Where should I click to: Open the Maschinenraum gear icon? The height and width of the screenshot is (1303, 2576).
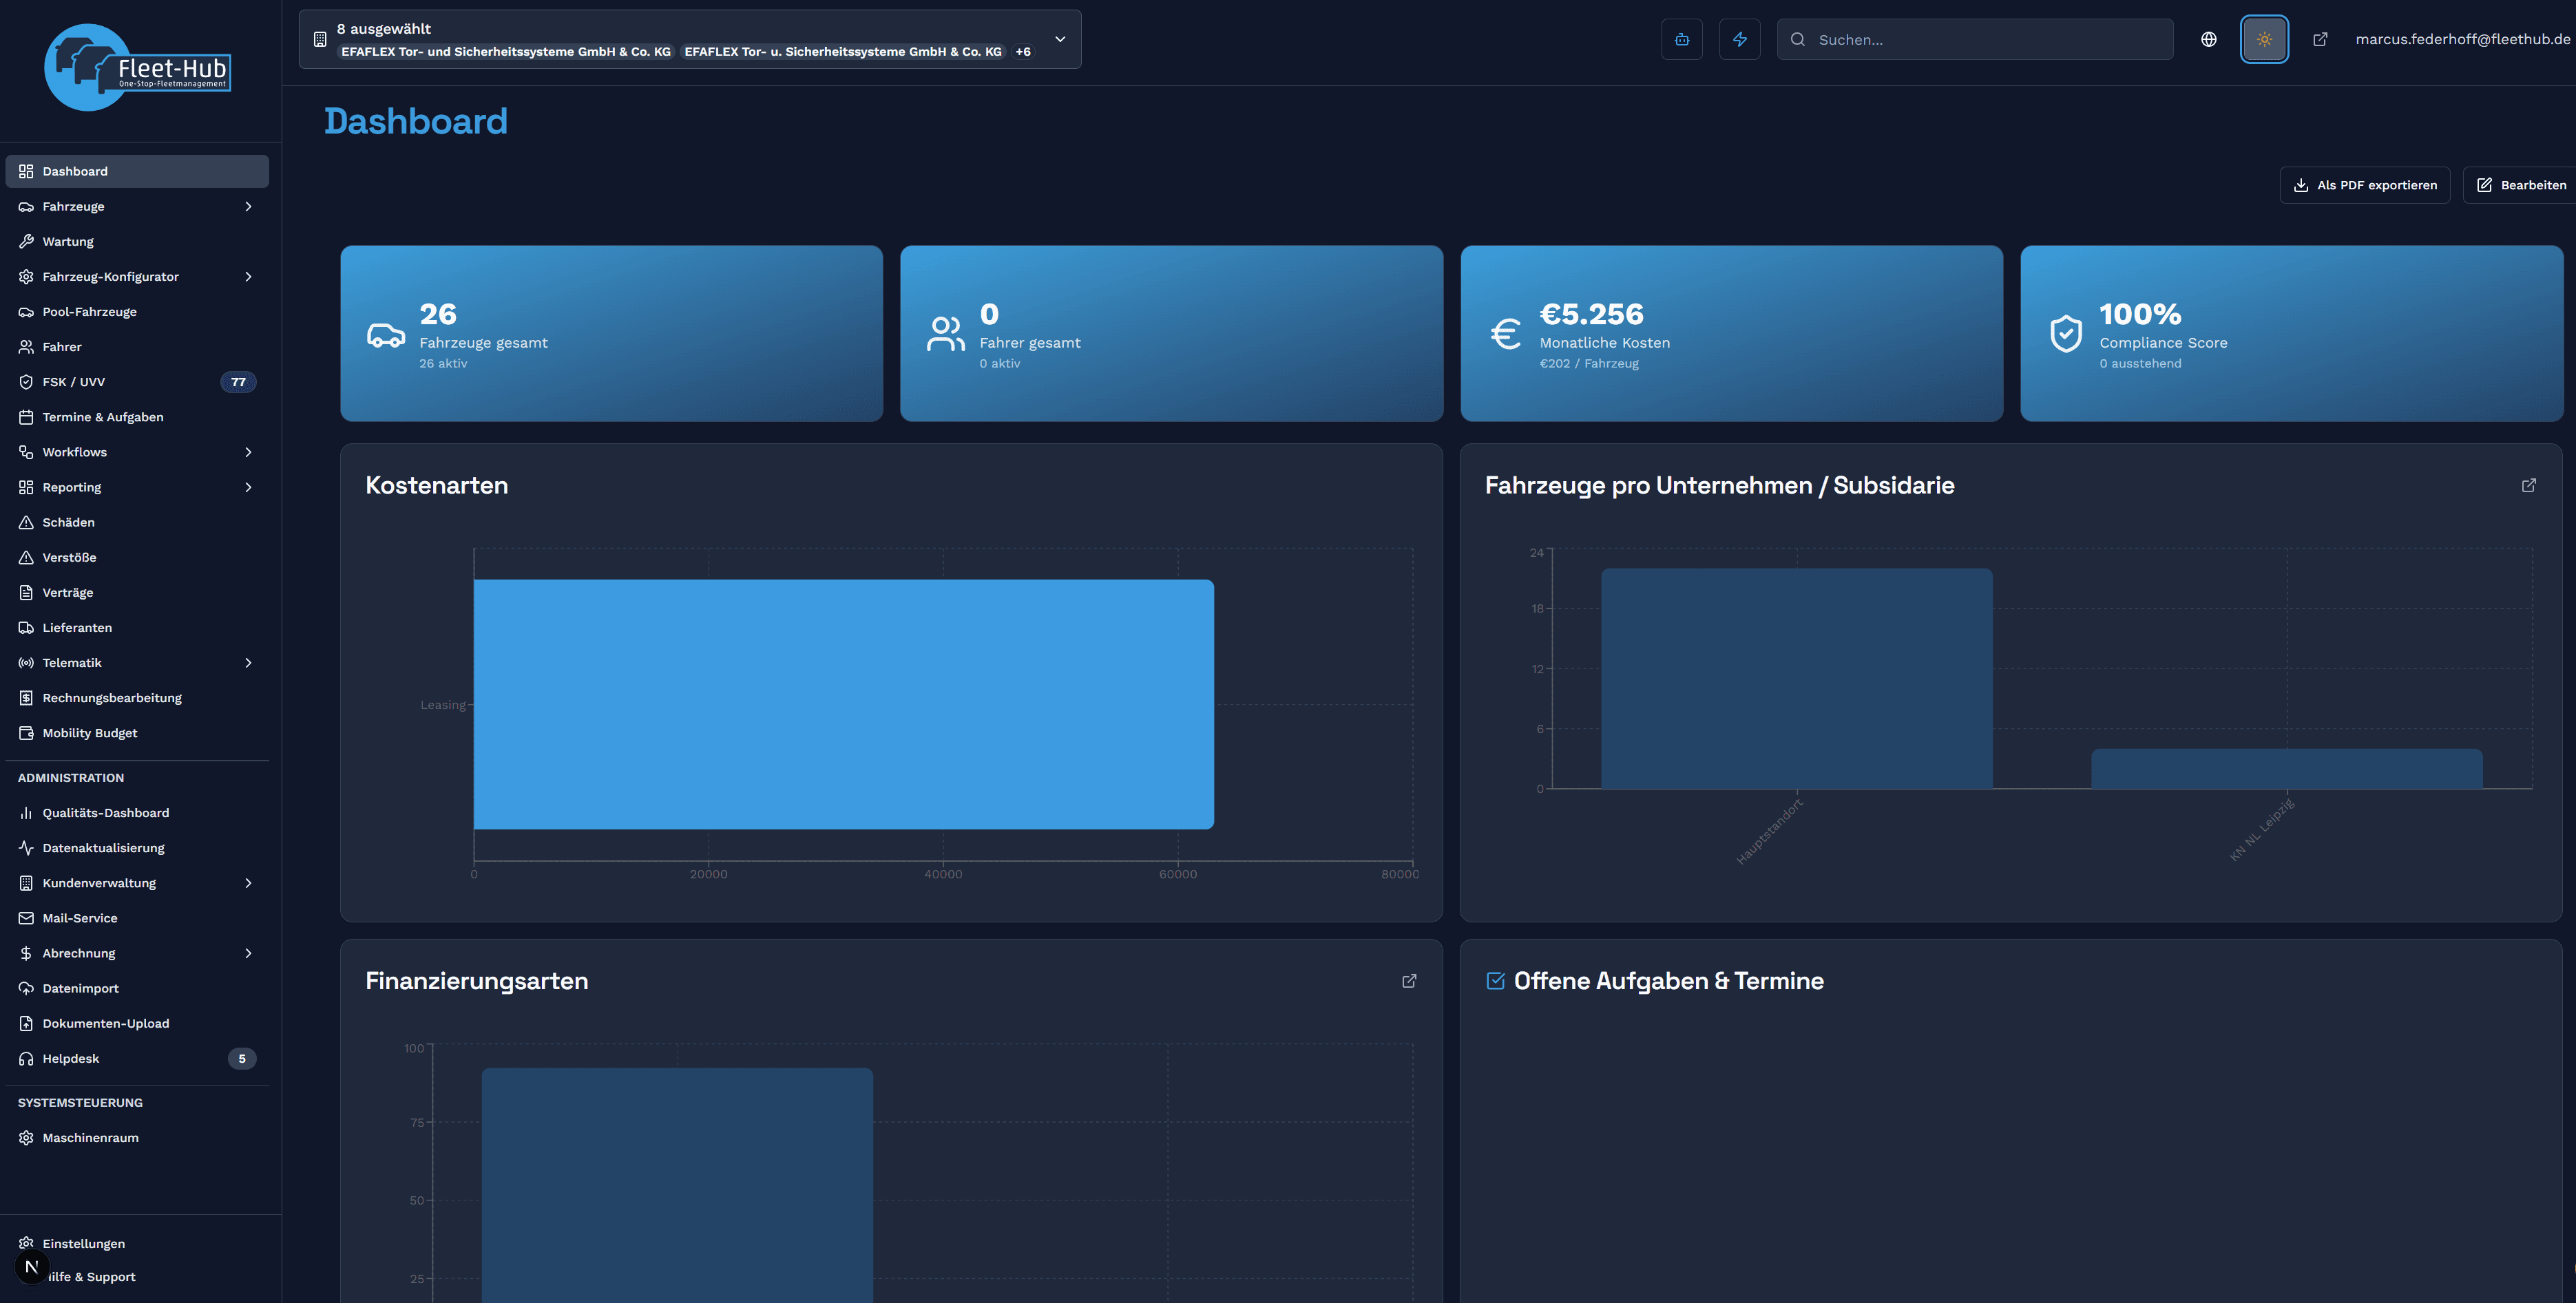[26, 1137]
